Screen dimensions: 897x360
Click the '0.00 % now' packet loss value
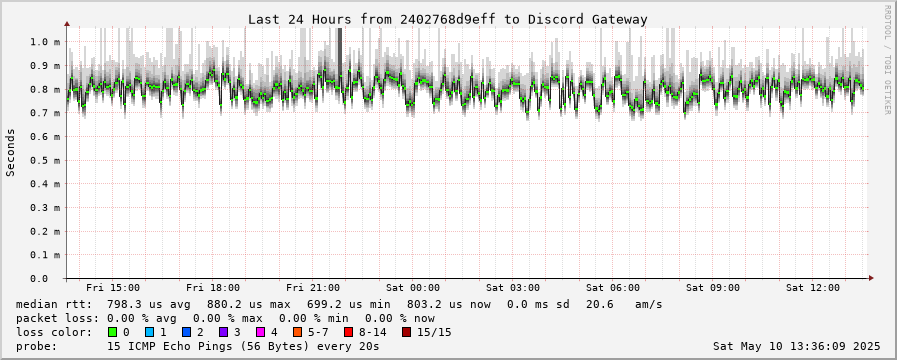click(399, 318)
